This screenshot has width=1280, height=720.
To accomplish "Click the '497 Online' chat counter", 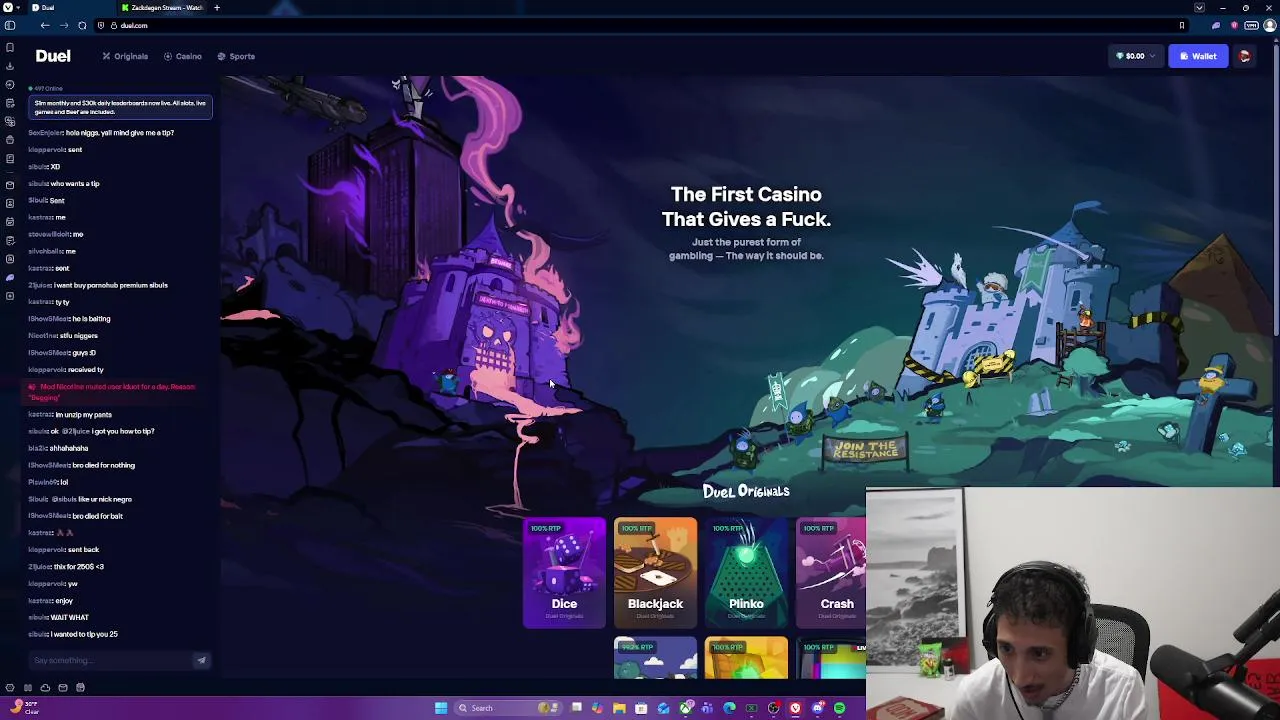I will pyautogui.click(x=46, y=88).
